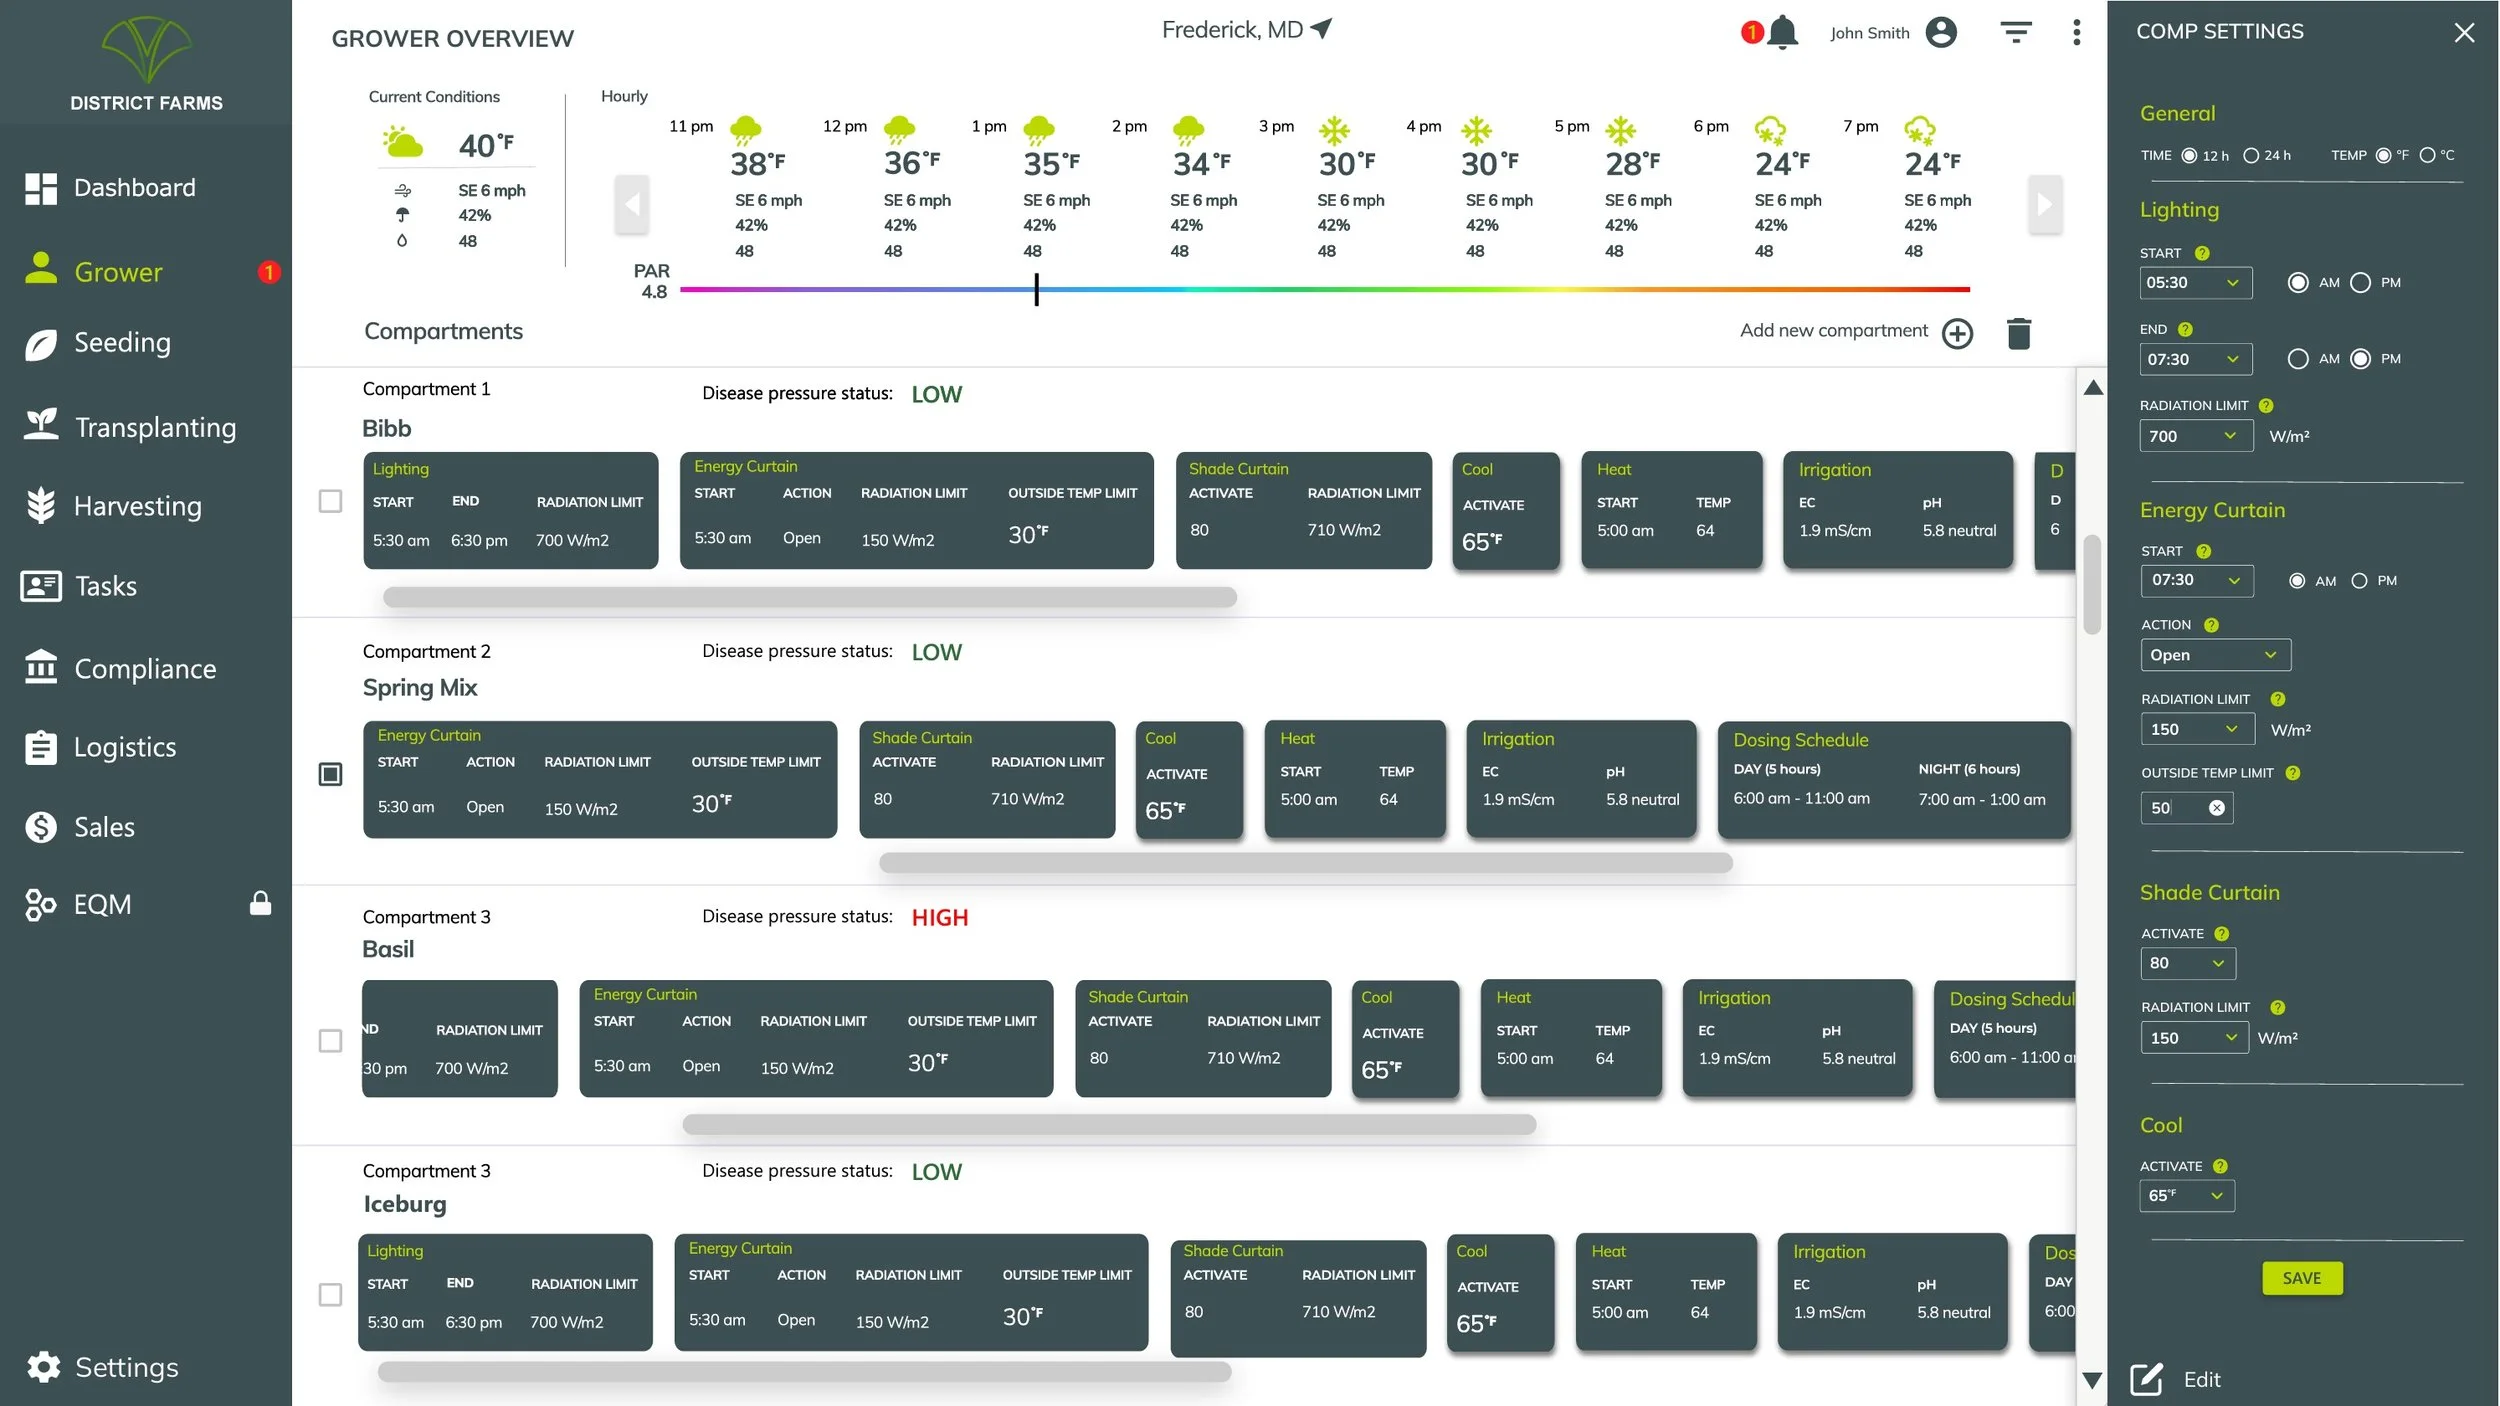Open help icon for Outside Temp Limit
Image resolution: width=2500 pixels, height=1406 pixels.
click(2293, 773)
